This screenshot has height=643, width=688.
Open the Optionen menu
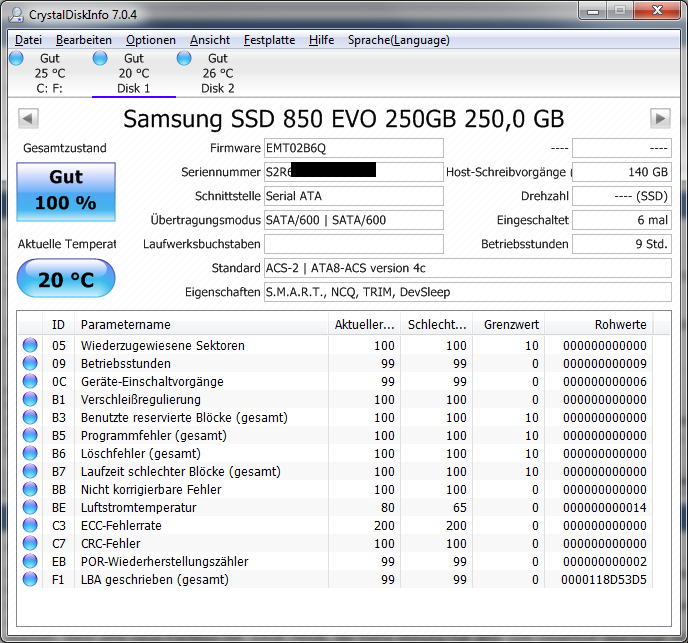150,40
